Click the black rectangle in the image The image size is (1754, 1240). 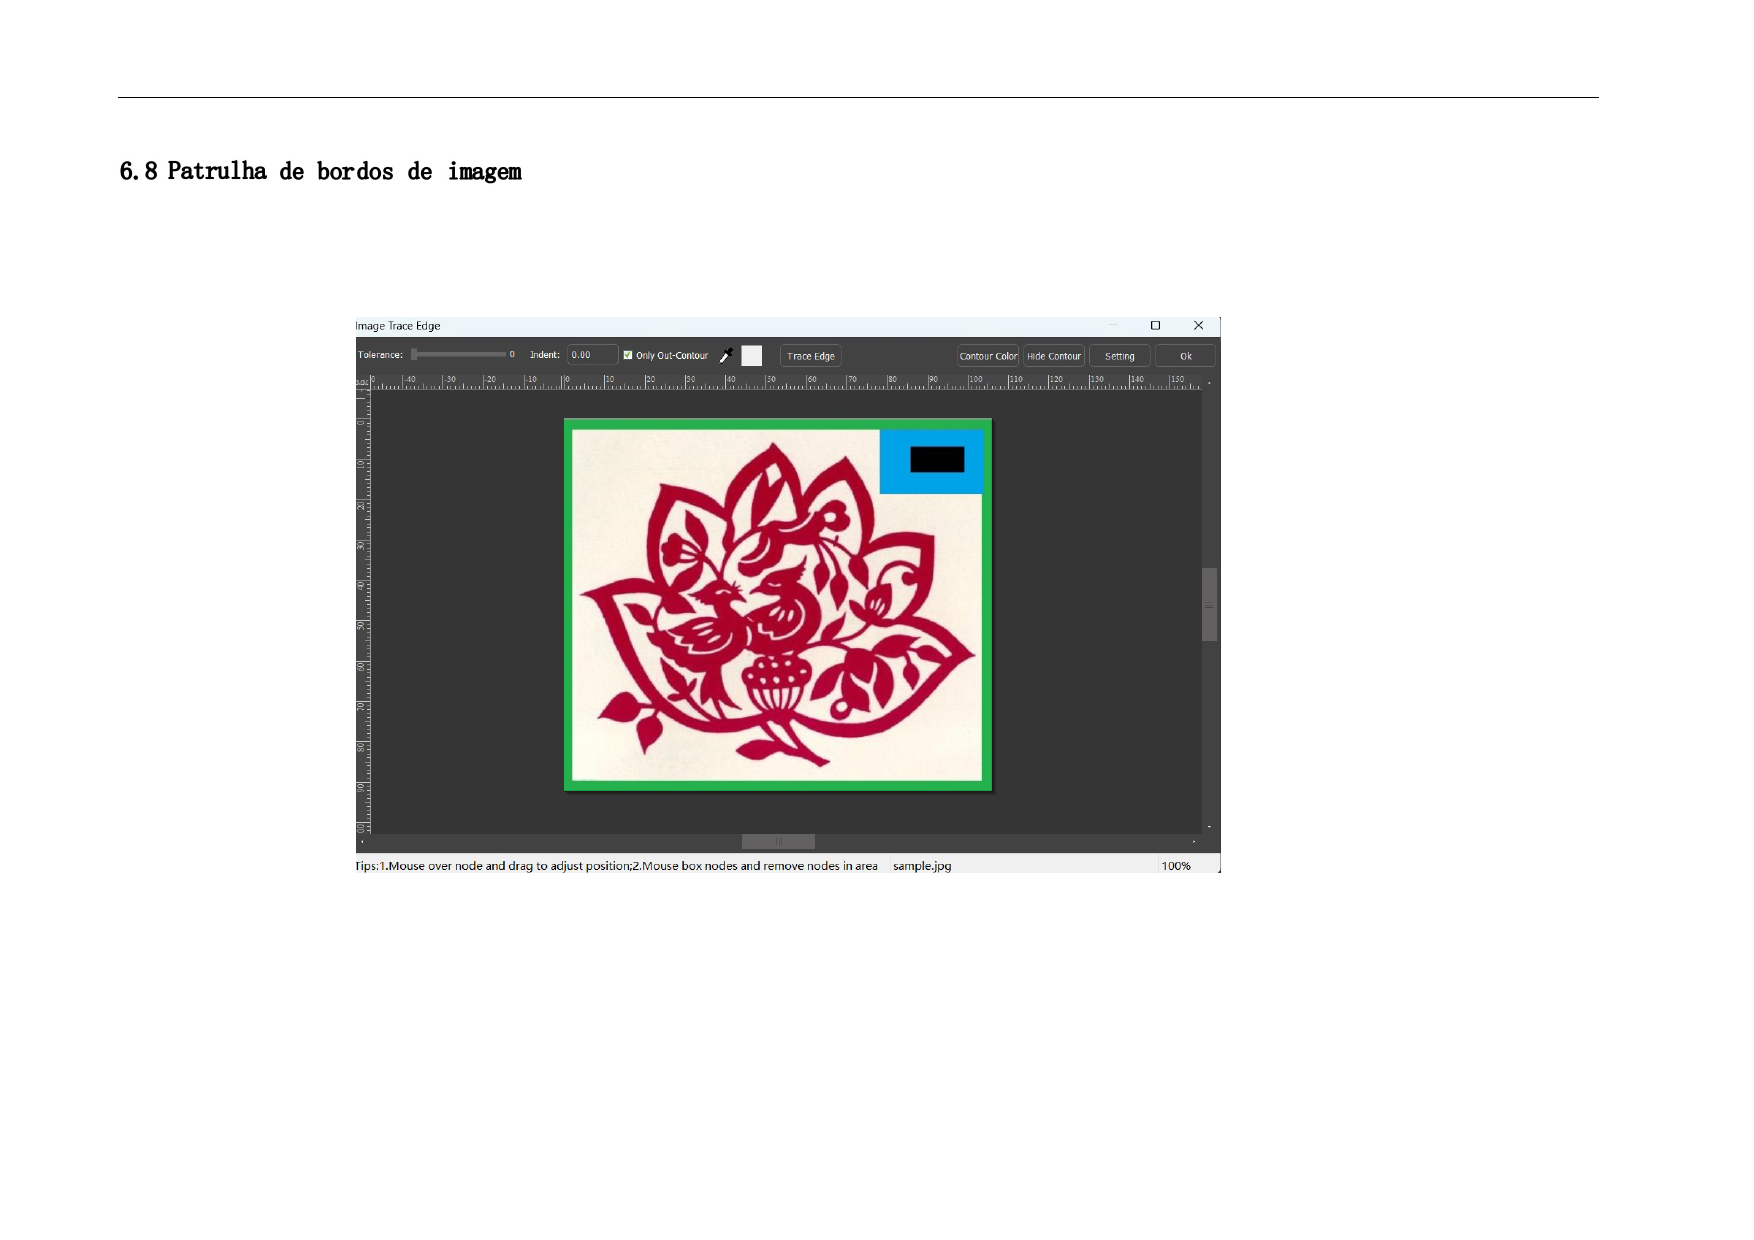click(937, 459)
